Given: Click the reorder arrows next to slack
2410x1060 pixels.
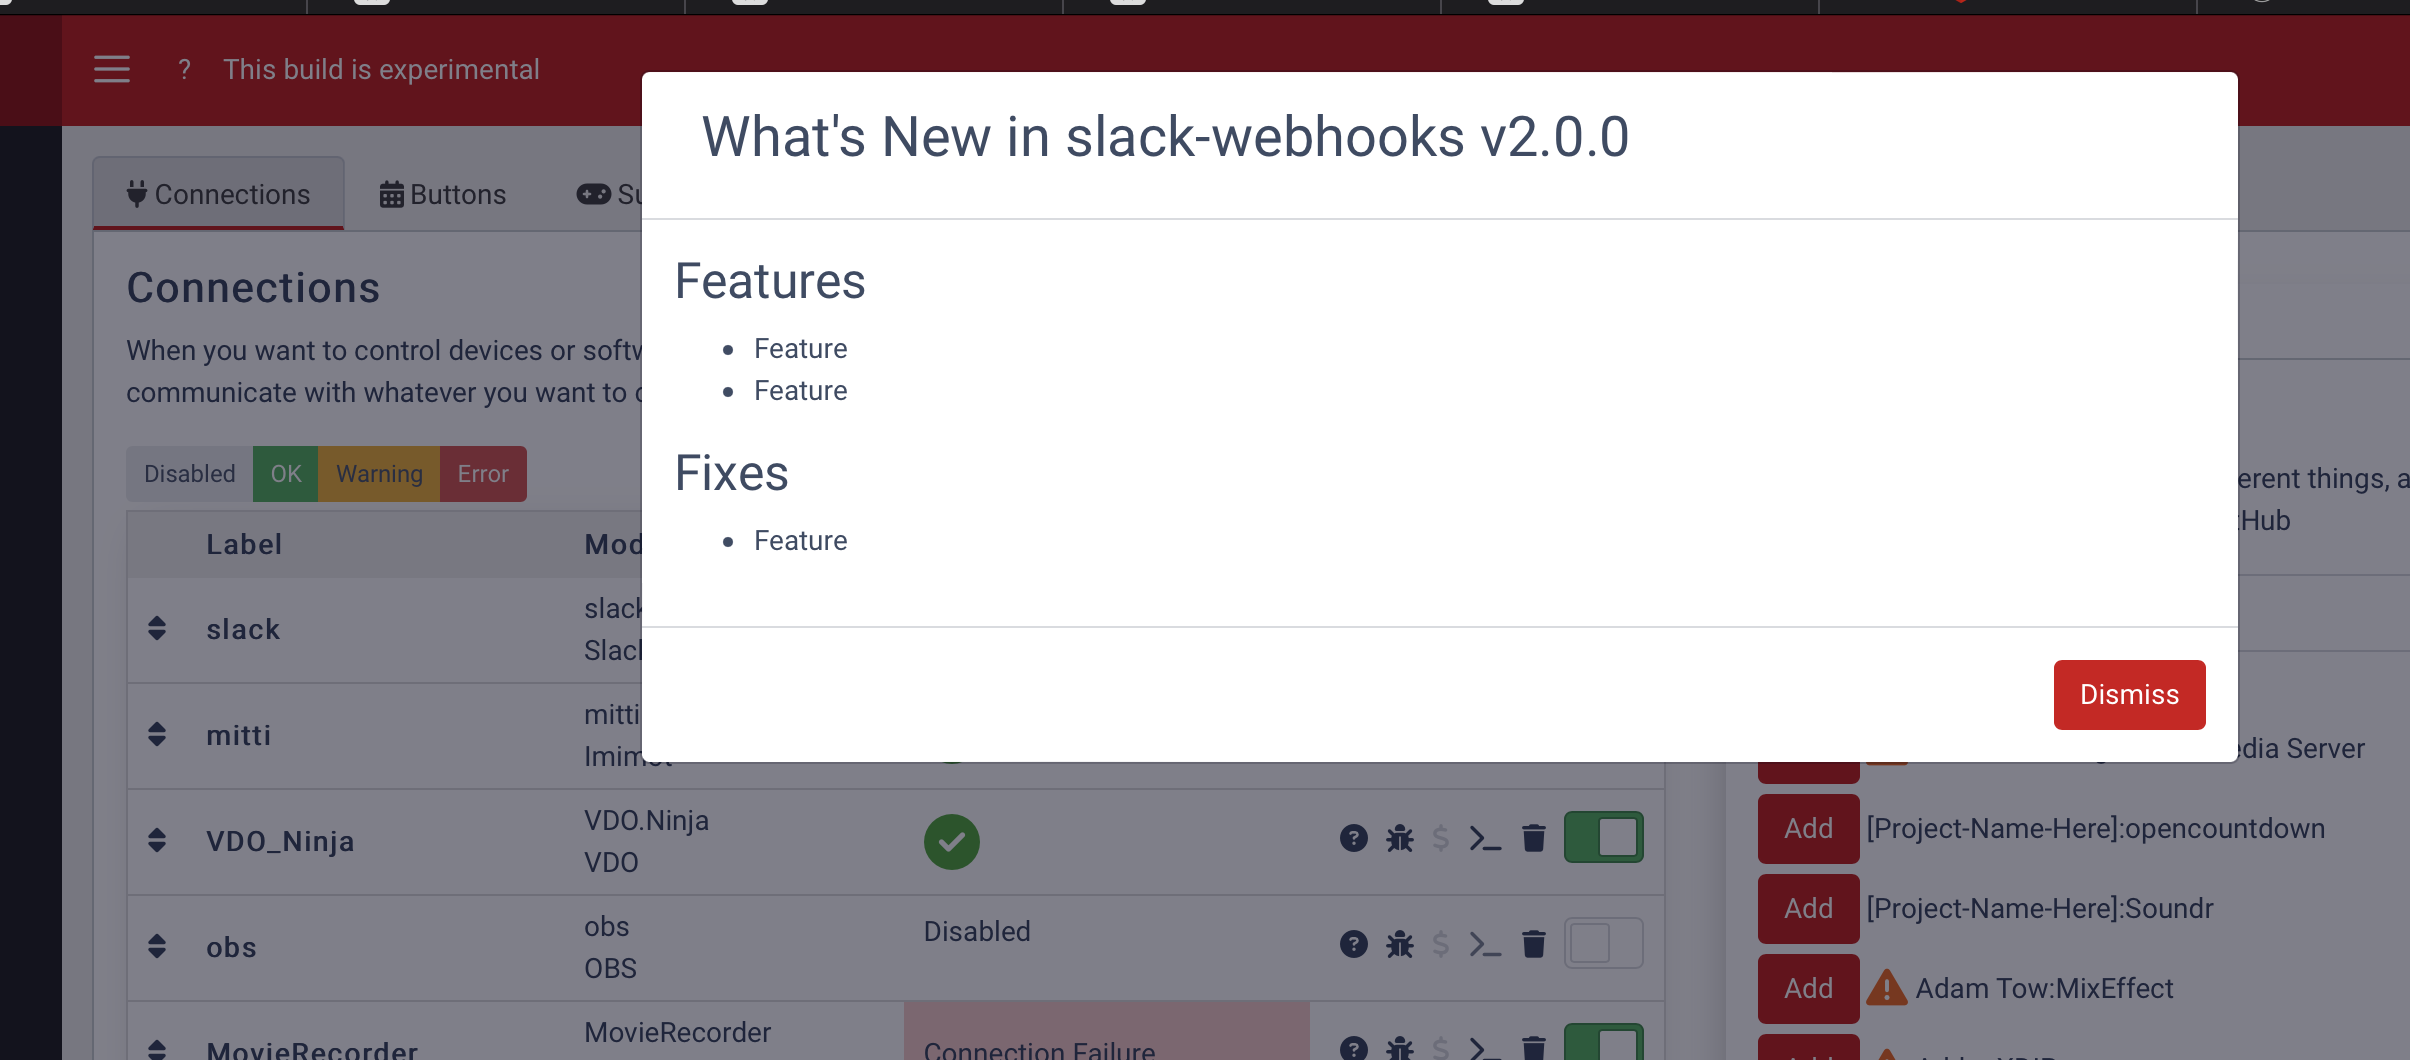Looking at the screenshot, I should (x=158, y=629).
